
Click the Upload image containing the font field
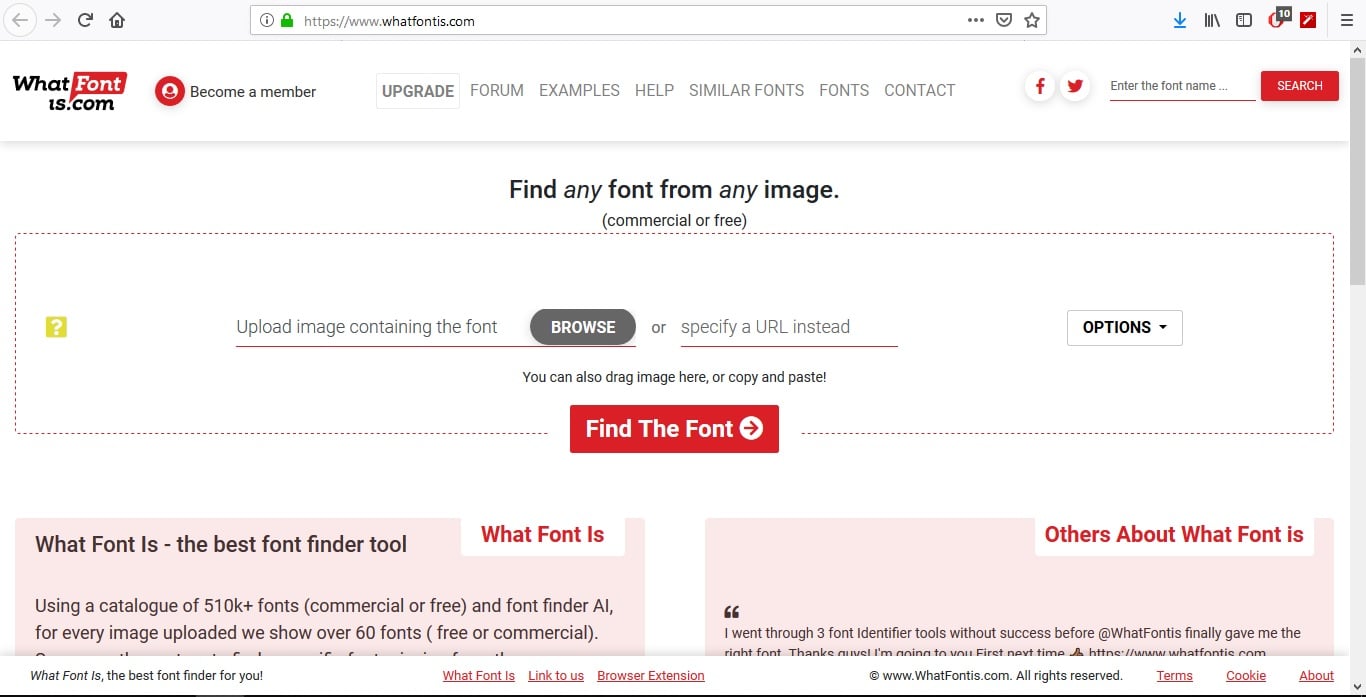[x=382, y=327]
